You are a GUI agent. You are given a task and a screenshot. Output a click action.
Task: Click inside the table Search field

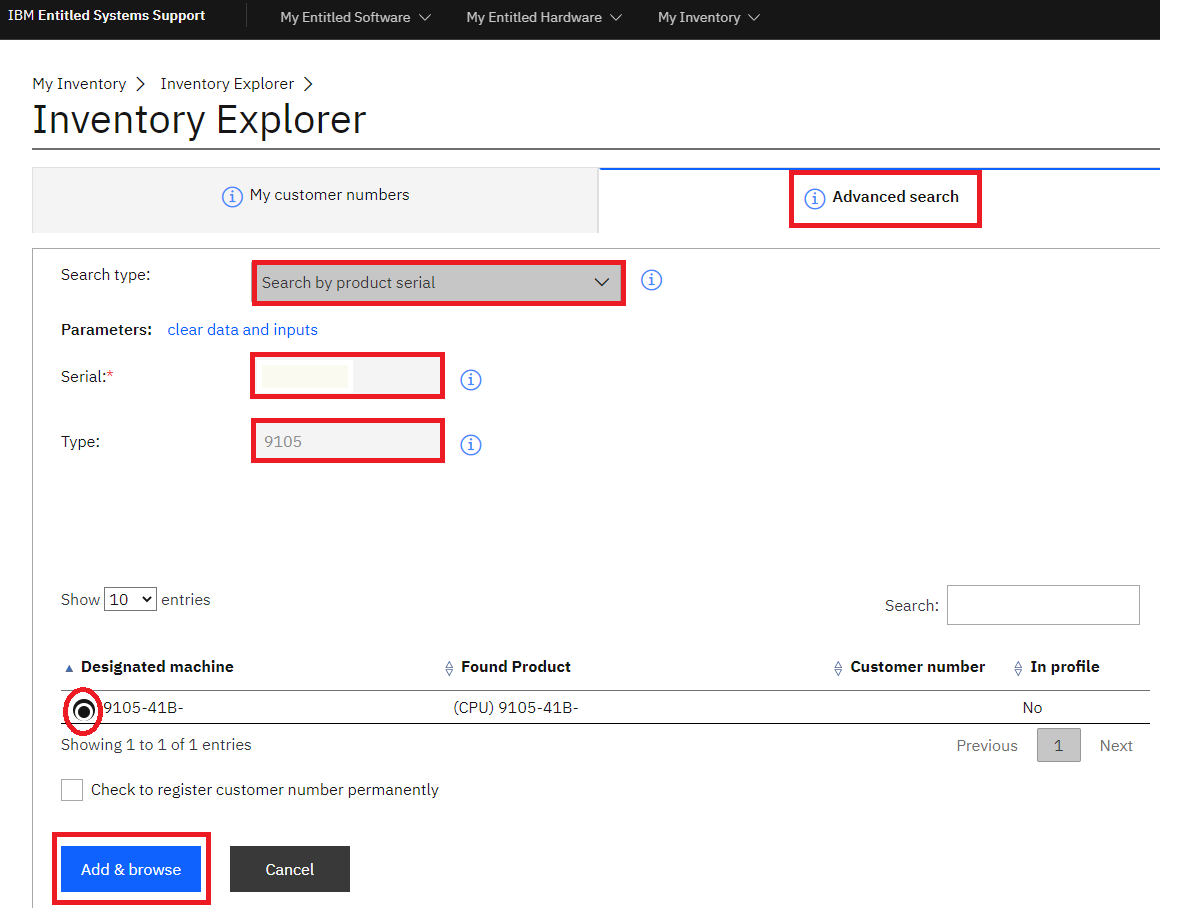coord(1042,605)
